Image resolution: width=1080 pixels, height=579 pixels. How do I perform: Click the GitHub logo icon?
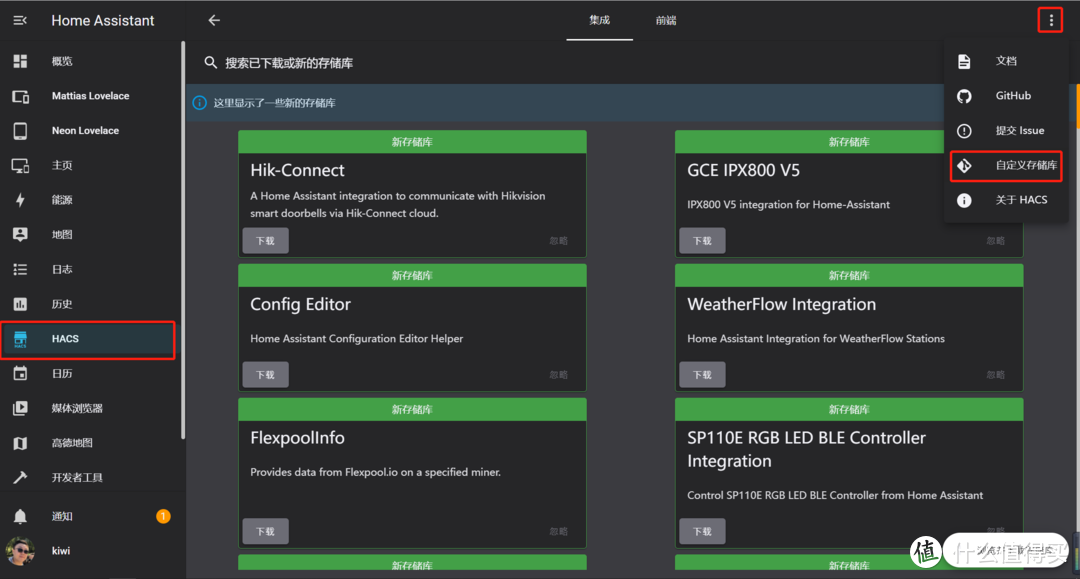click(964, 96)
